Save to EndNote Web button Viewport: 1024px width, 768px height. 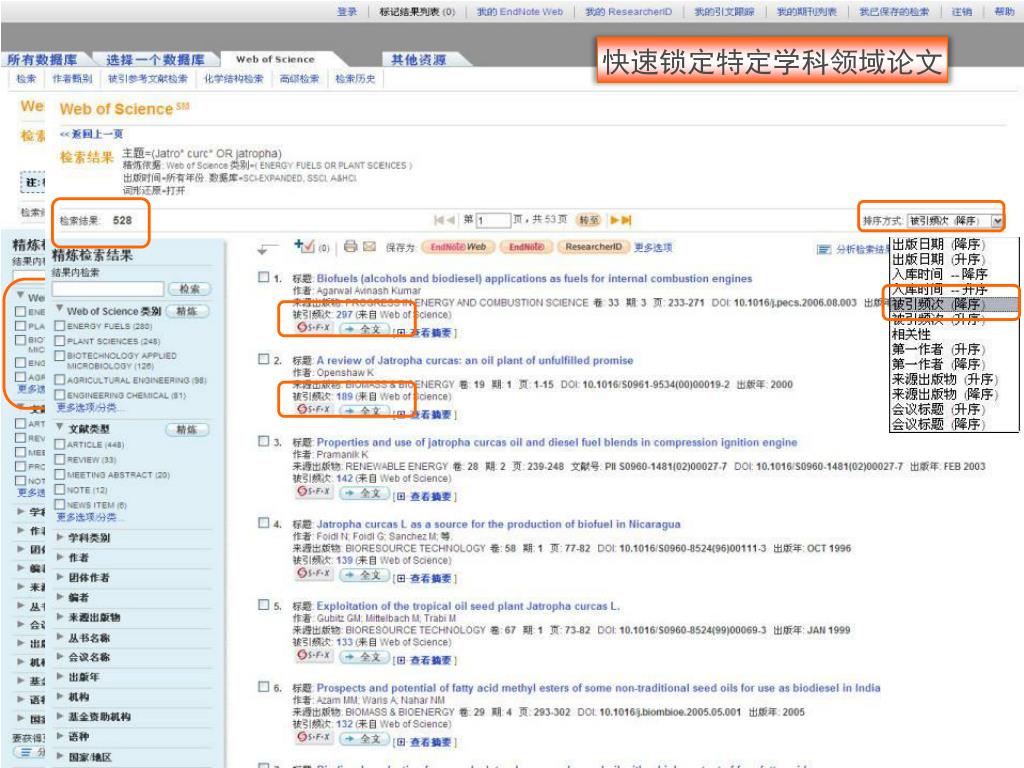coord(458,247)
